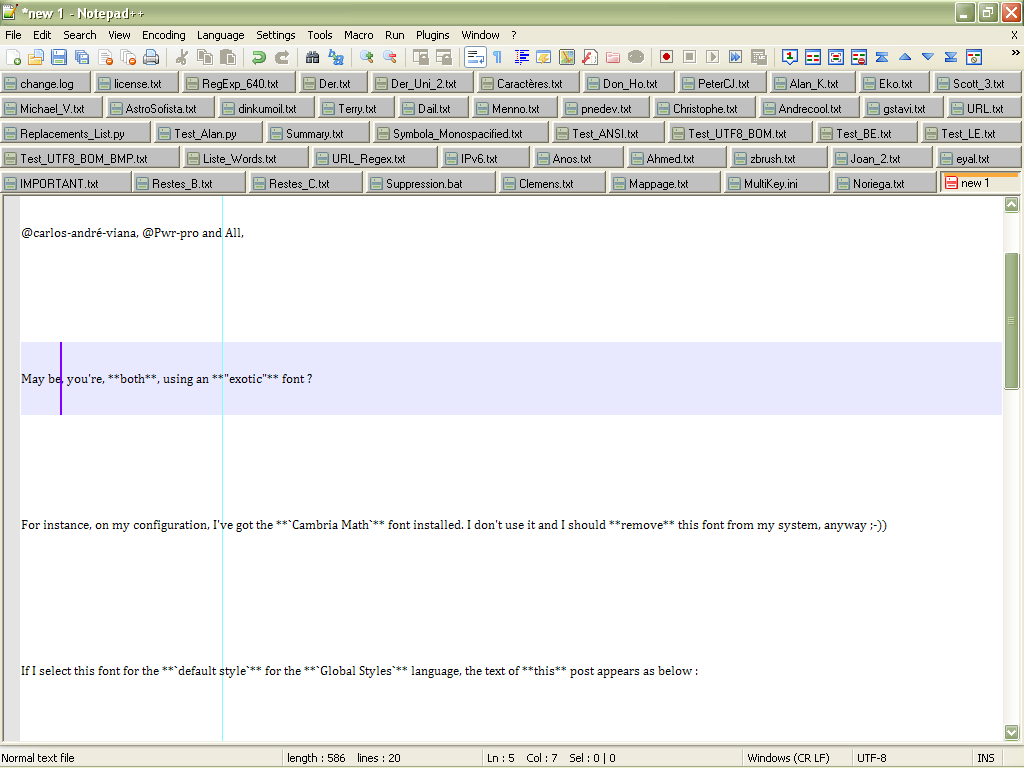Screen dimensions: 1024x768
Task: Open the Encoding menu
Action: coord(164,35)
